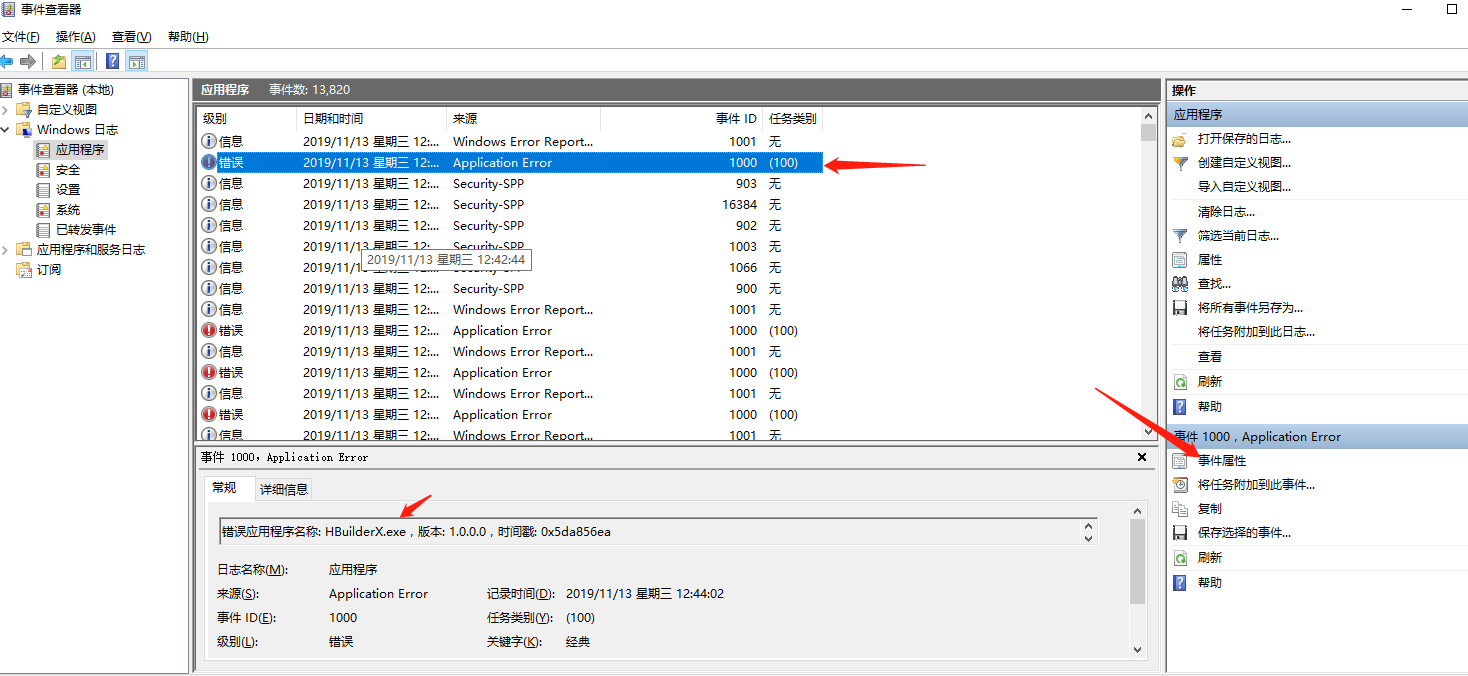1468x676 pixels.
Task: Sort by the 级别 column header
Action: coord(247,119)
